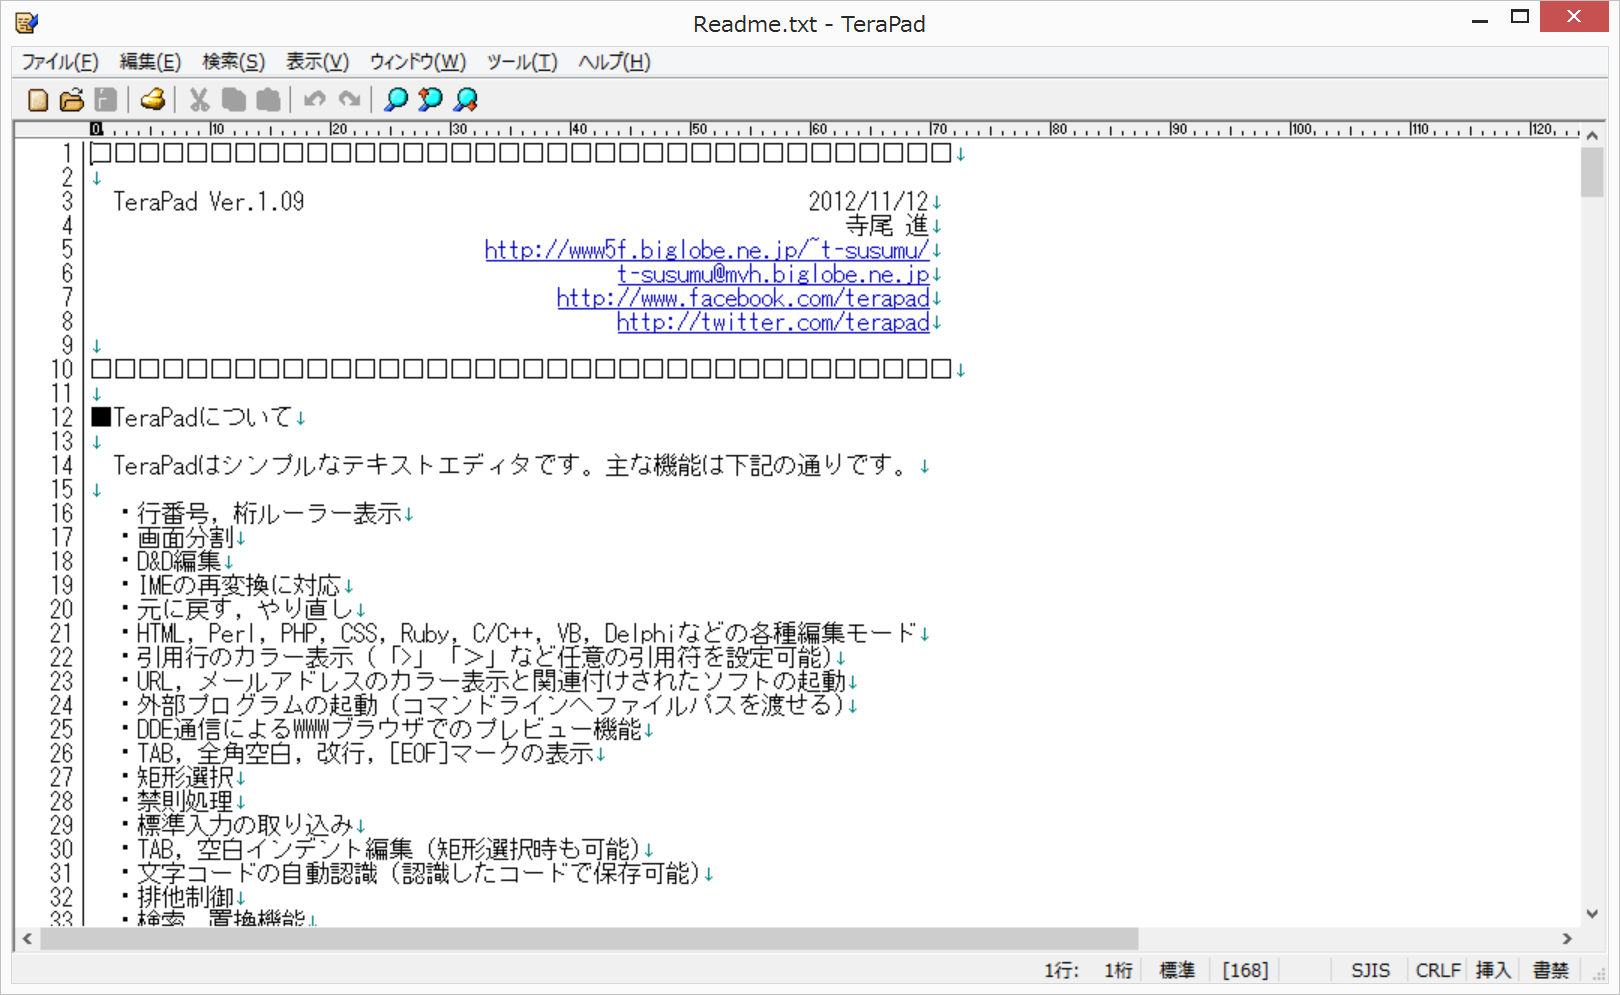Click line number 14 in the gutter
This screenshot has width=1620, height=995.
tap(62, 466)
